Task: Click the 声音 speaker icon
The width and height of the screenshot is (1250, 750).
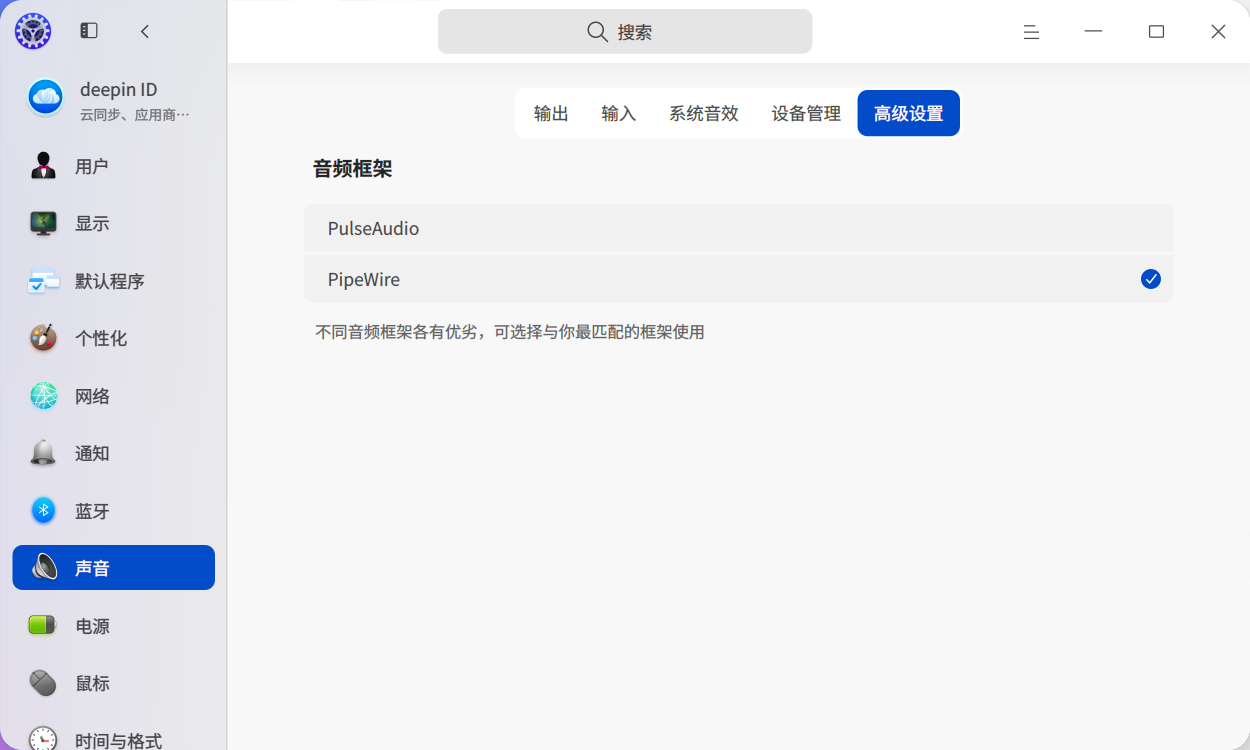Action: 44,568
